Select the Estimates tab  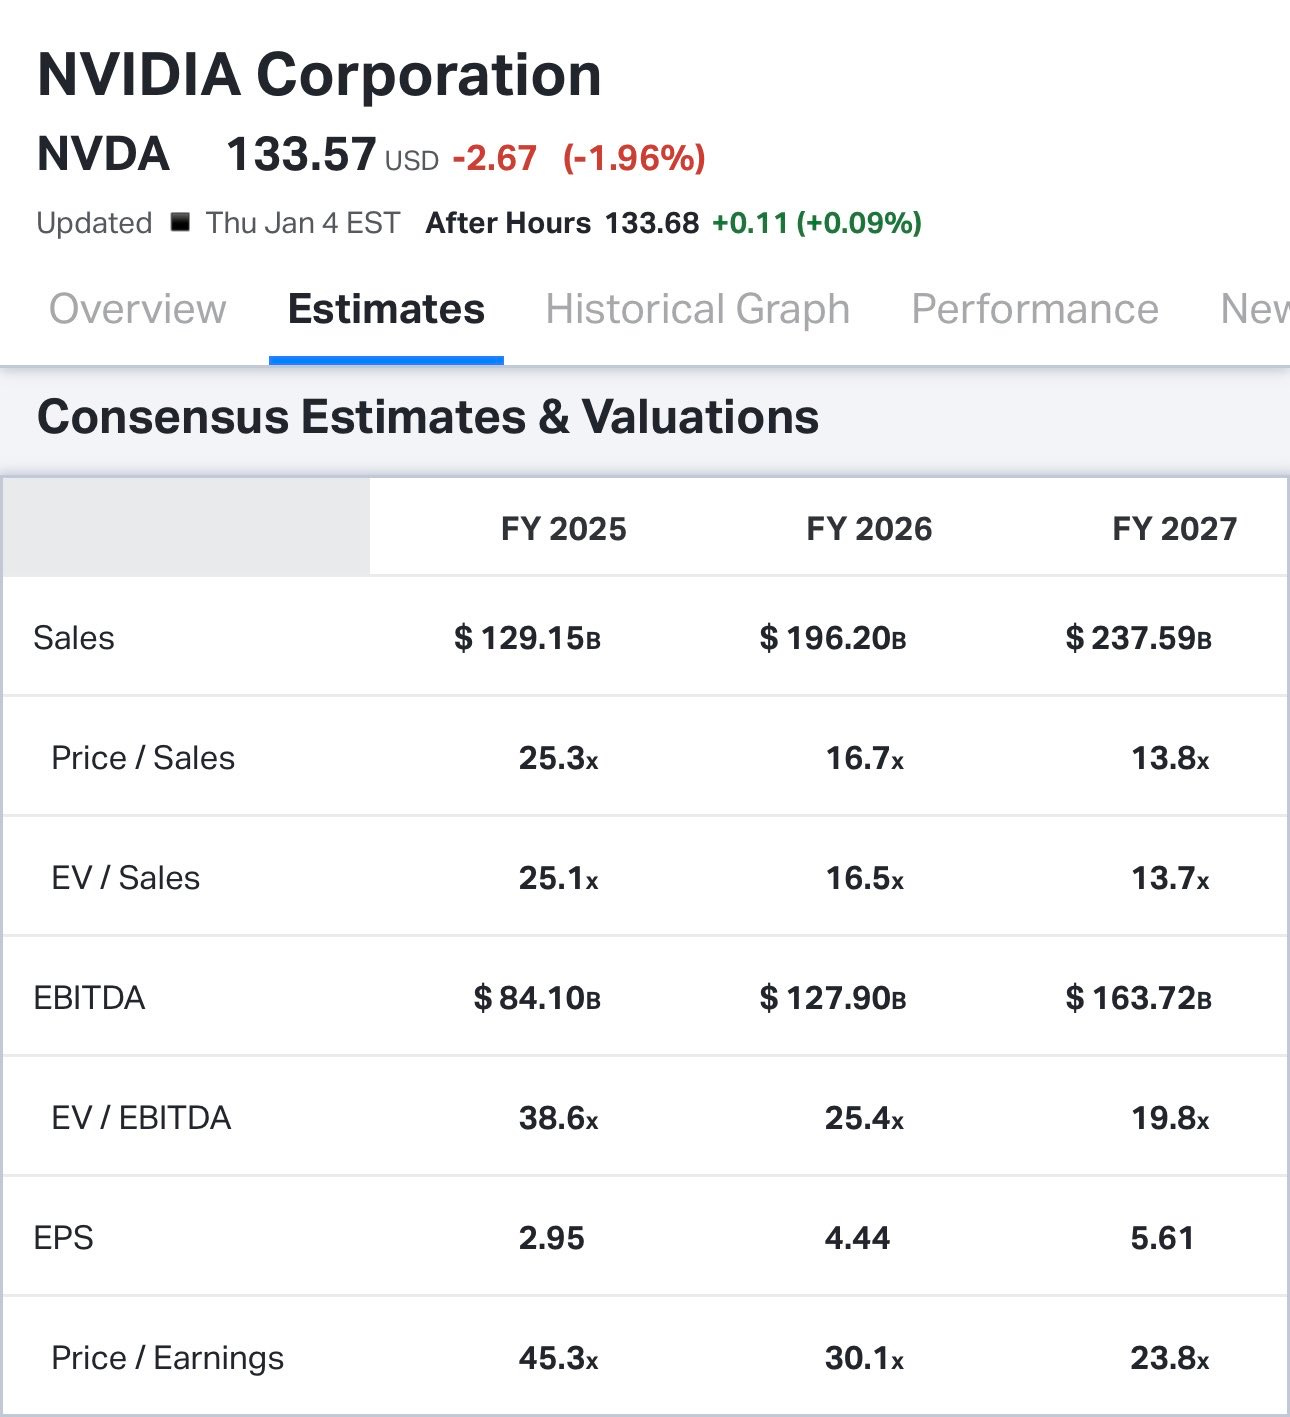click(x=386, y=309)
